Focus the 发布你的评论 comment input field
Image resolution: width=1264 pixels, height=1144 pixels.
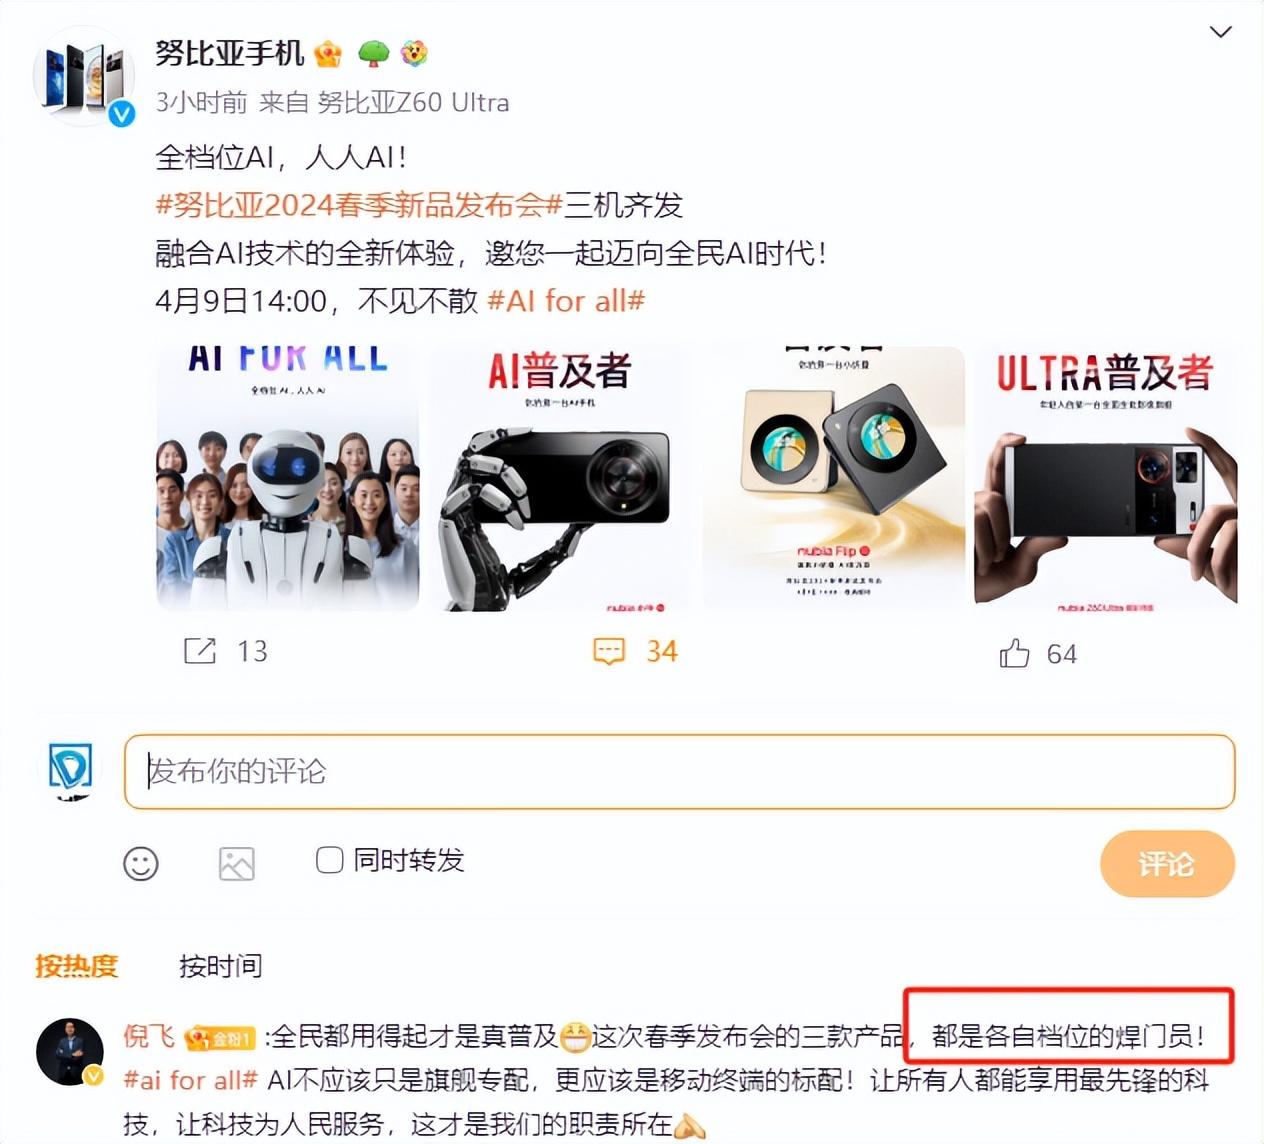pyautogui.click(x=680, y=771)
